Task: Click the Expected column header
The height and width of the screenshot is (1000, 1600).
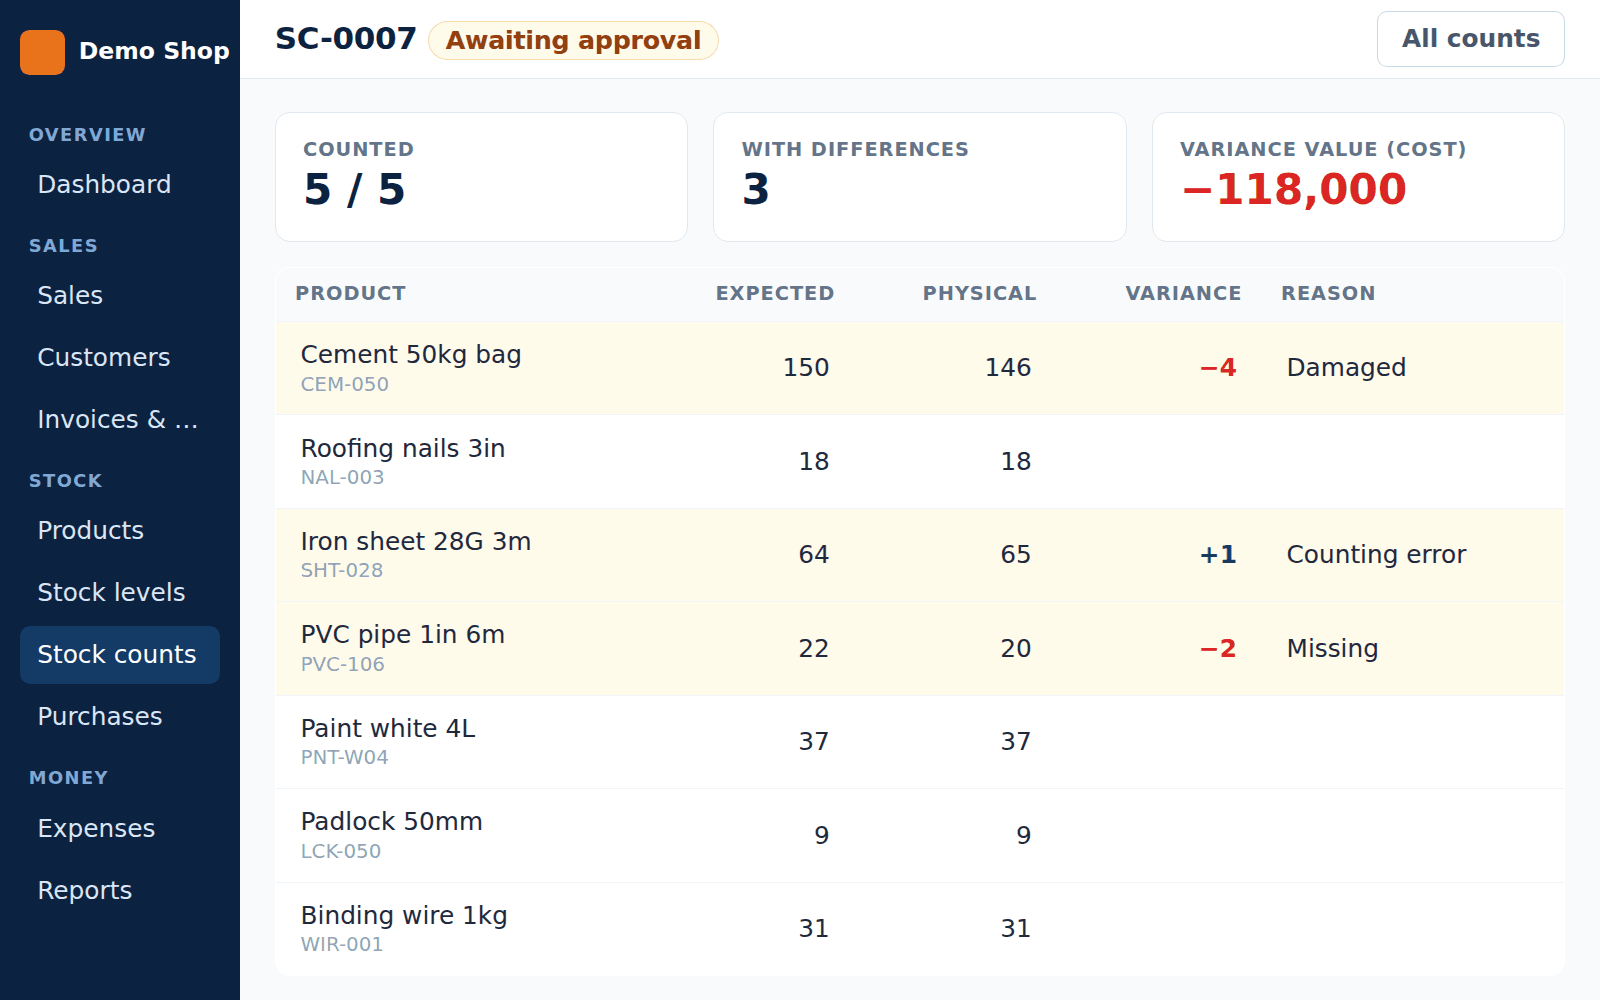Action: point(774,293)
